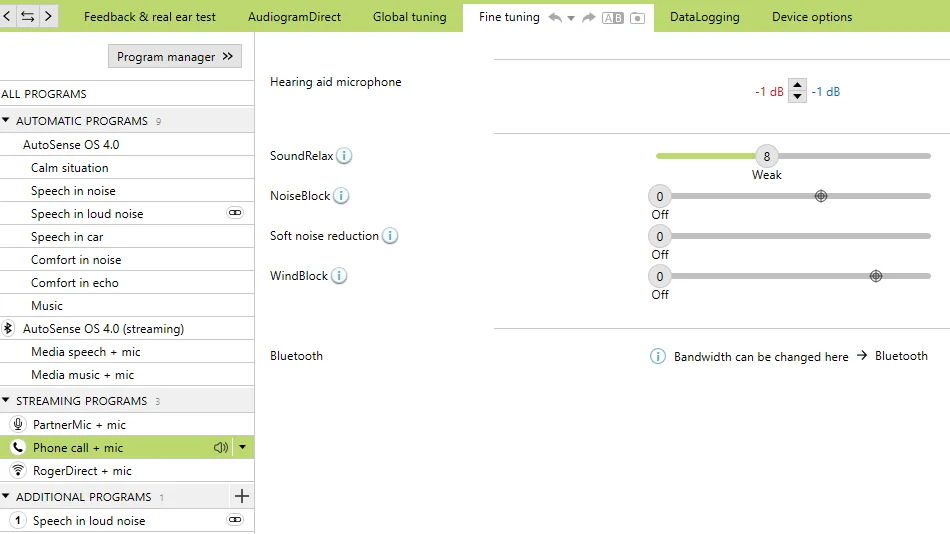This screenshot has width=950, height=534.
Task: Collapse the AUTOMATIC PROGRAMS section
Action: click(x=5, y=120)
